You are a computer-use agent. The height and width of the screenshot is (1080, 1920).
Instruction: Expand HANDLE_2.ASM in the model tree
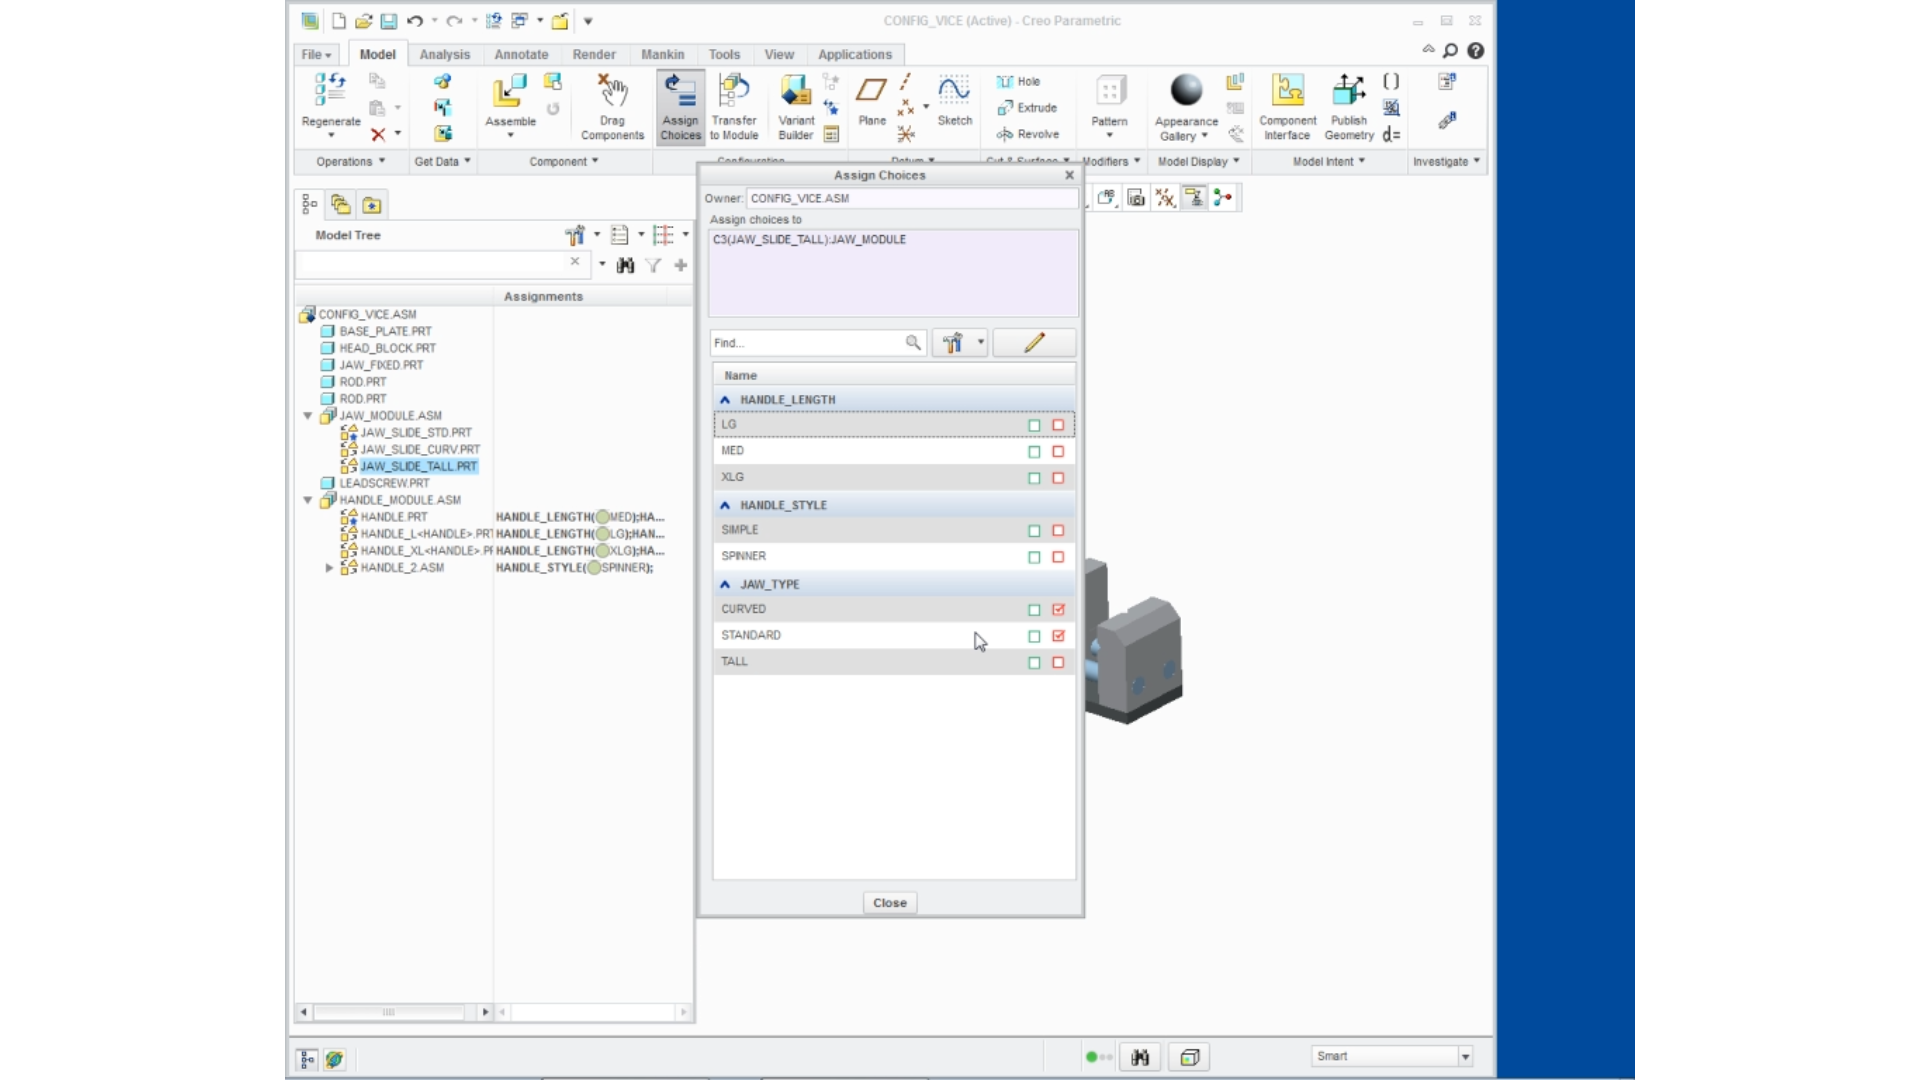pos(329,567)
